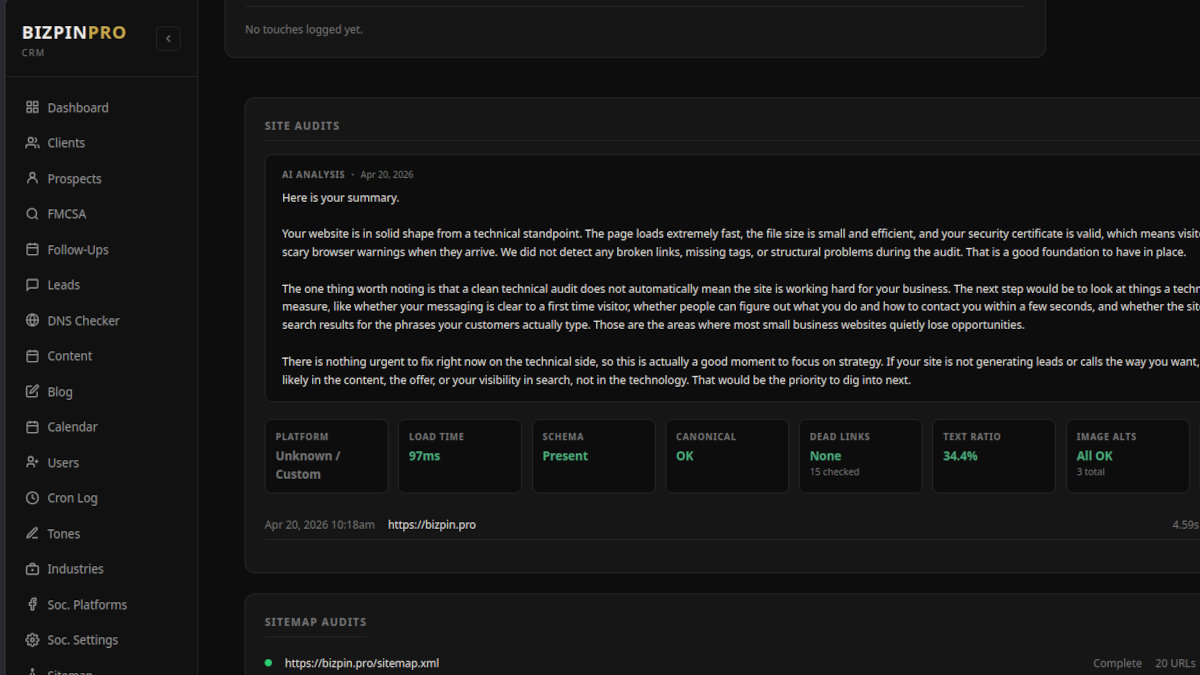Open the Content menu item
The width and height of the screenshot is (1200, 675).
(69, 356)
